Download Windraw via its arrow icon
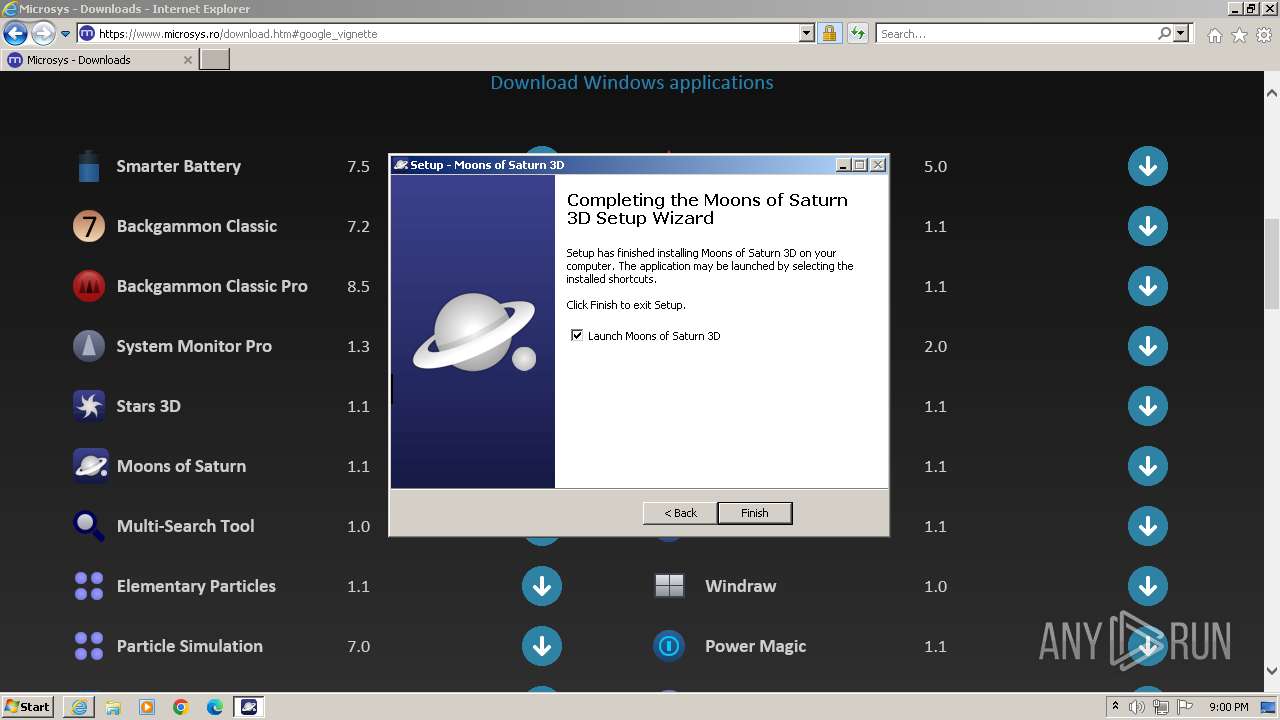This screenshot has width=1280, height=720. pyautogui.click(x=1148, y=586)
